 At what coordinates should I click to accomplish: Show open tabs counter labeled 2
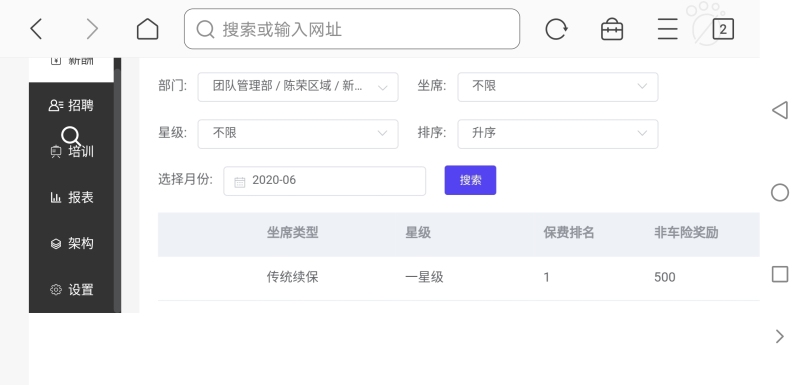(723, 29)
